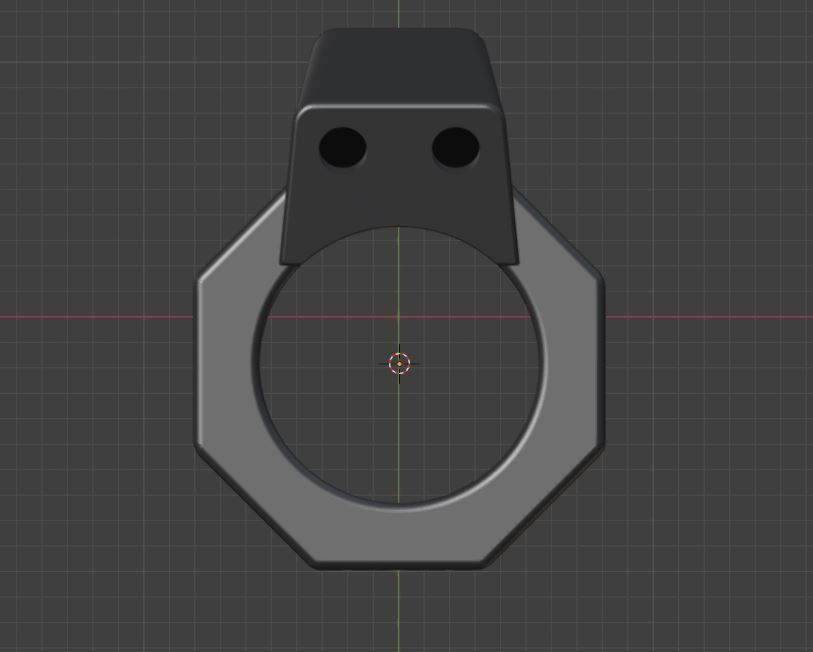Click the left circular hole in block
This screenshot has height=652, width=813.
pyautogui.click(x=343, y=147)
